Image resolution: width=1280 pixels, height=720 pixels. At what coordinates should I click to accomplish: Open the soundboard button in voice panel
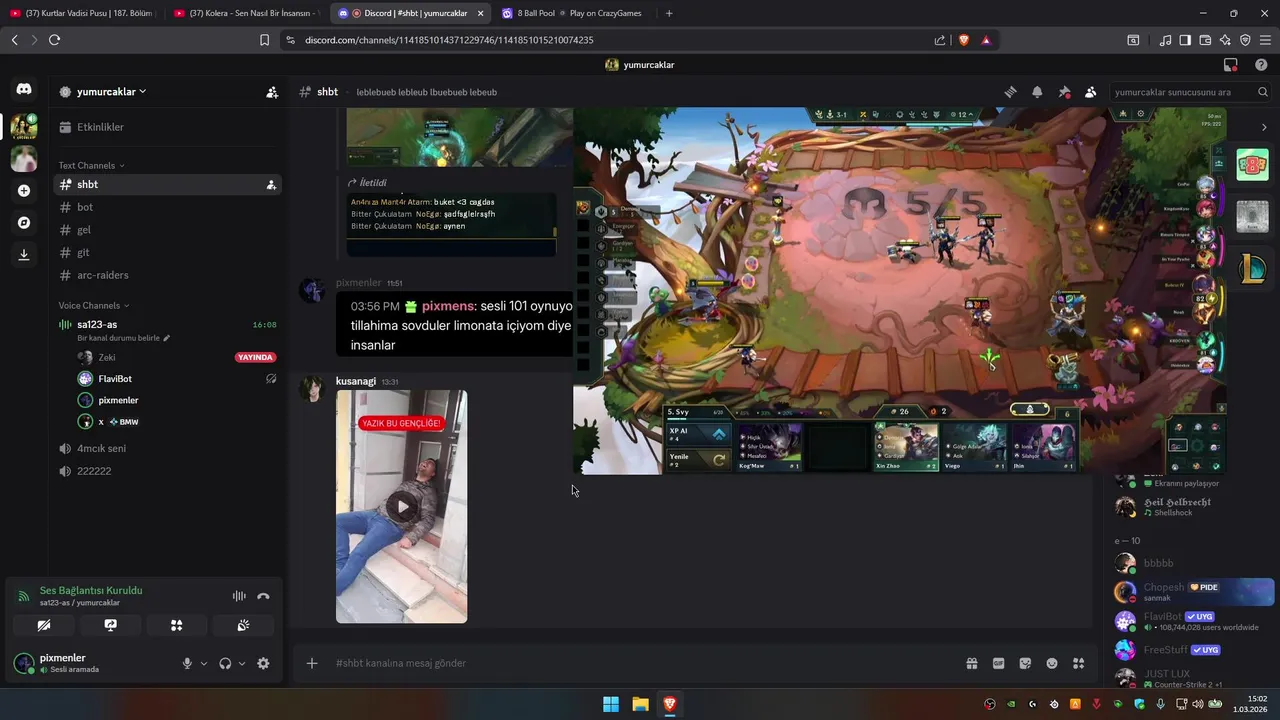[243, 625]
